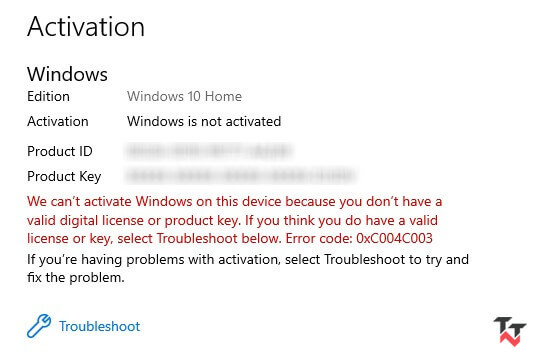The width and height of the screenshot is (540, 360).
Task: Click the Windows section heading
Action: 68,74
